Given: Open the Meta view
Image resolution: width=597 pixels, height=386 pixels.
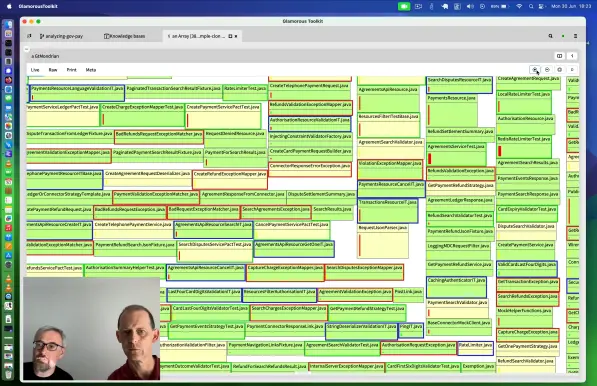Looking at the screenshot, I should 91,70.
